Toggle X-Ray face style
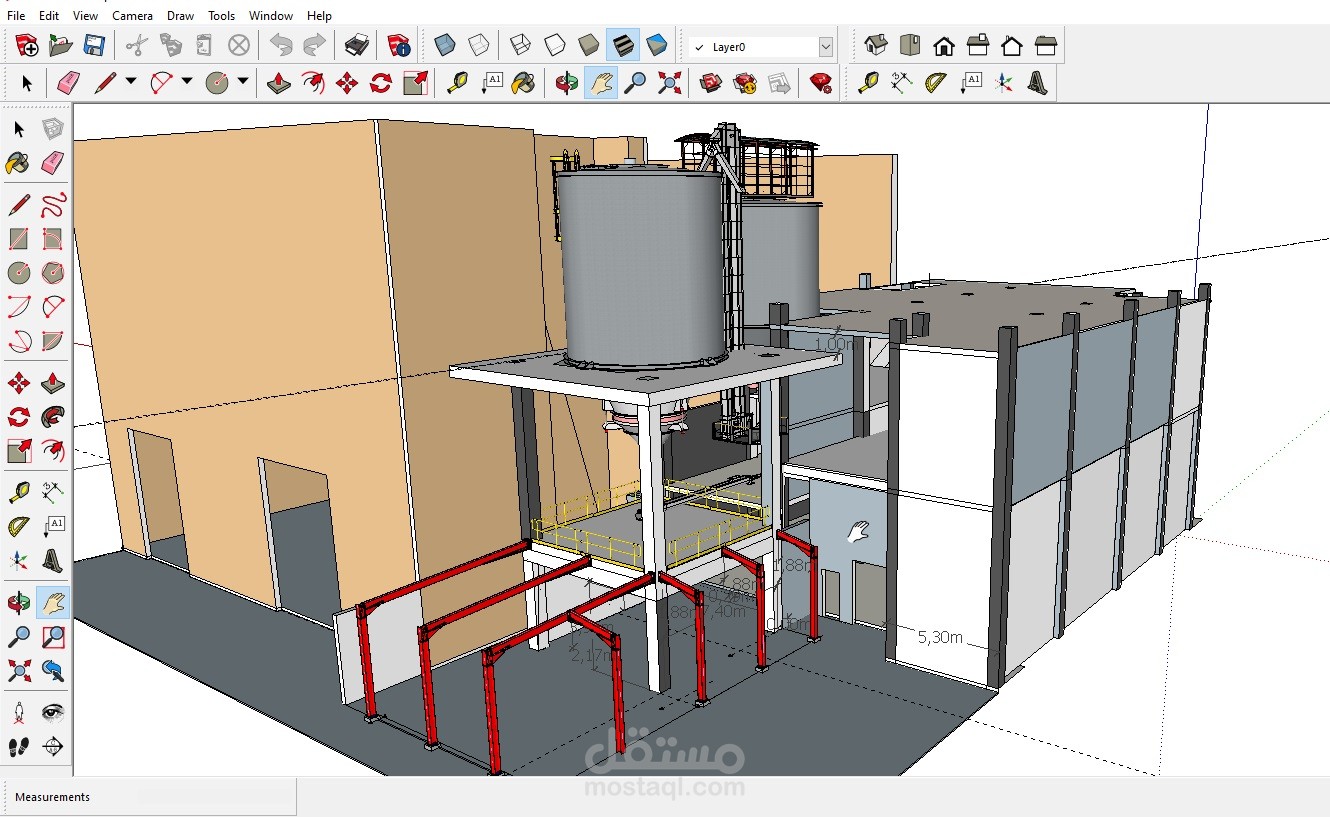The image size is (1330, 817). point(445,45)
